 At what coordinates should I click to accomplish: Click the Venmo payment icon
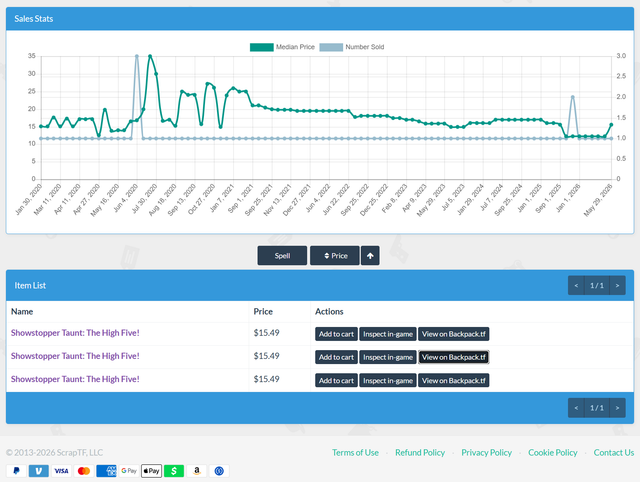[x=39, y=471]
